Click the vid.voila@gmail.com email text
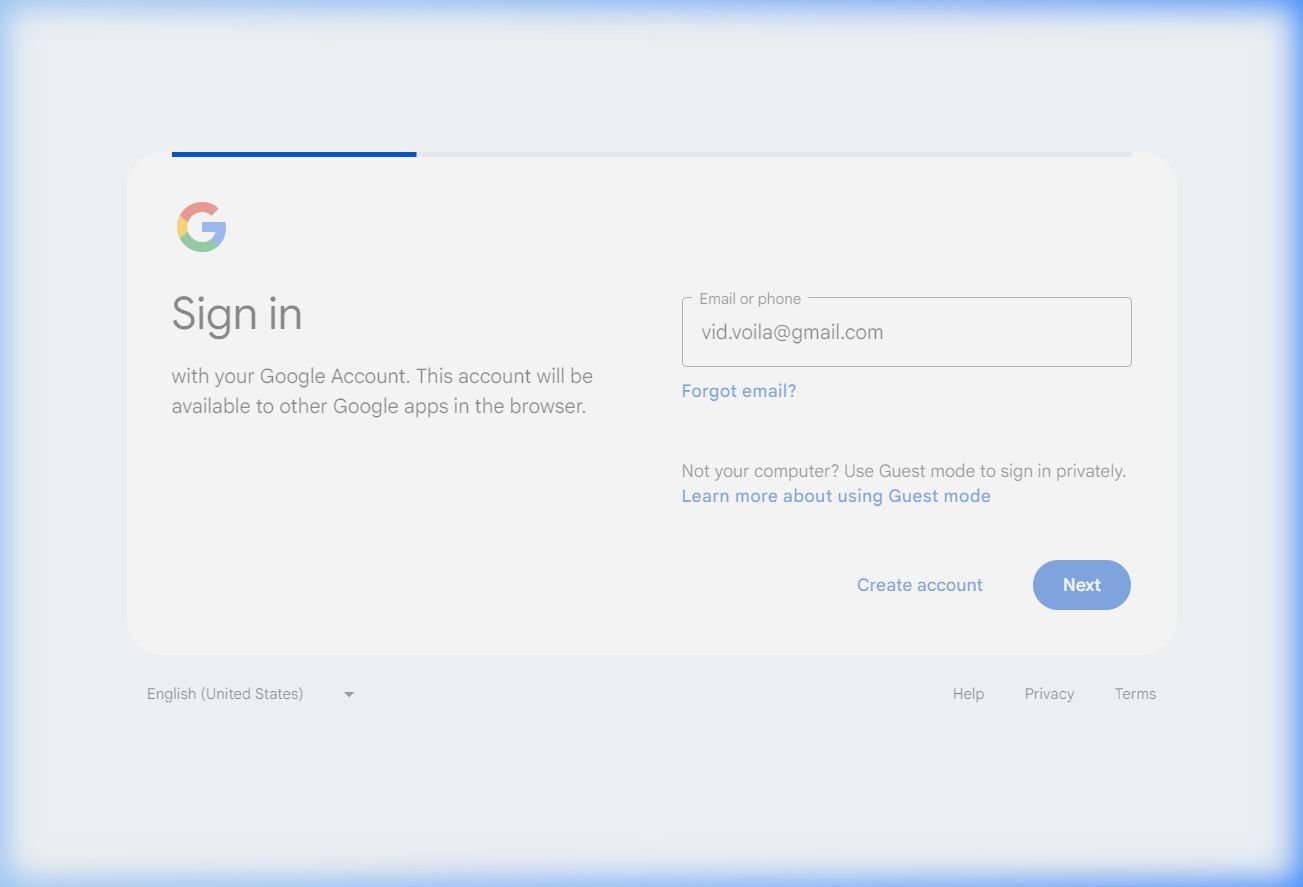 [792, 333]
